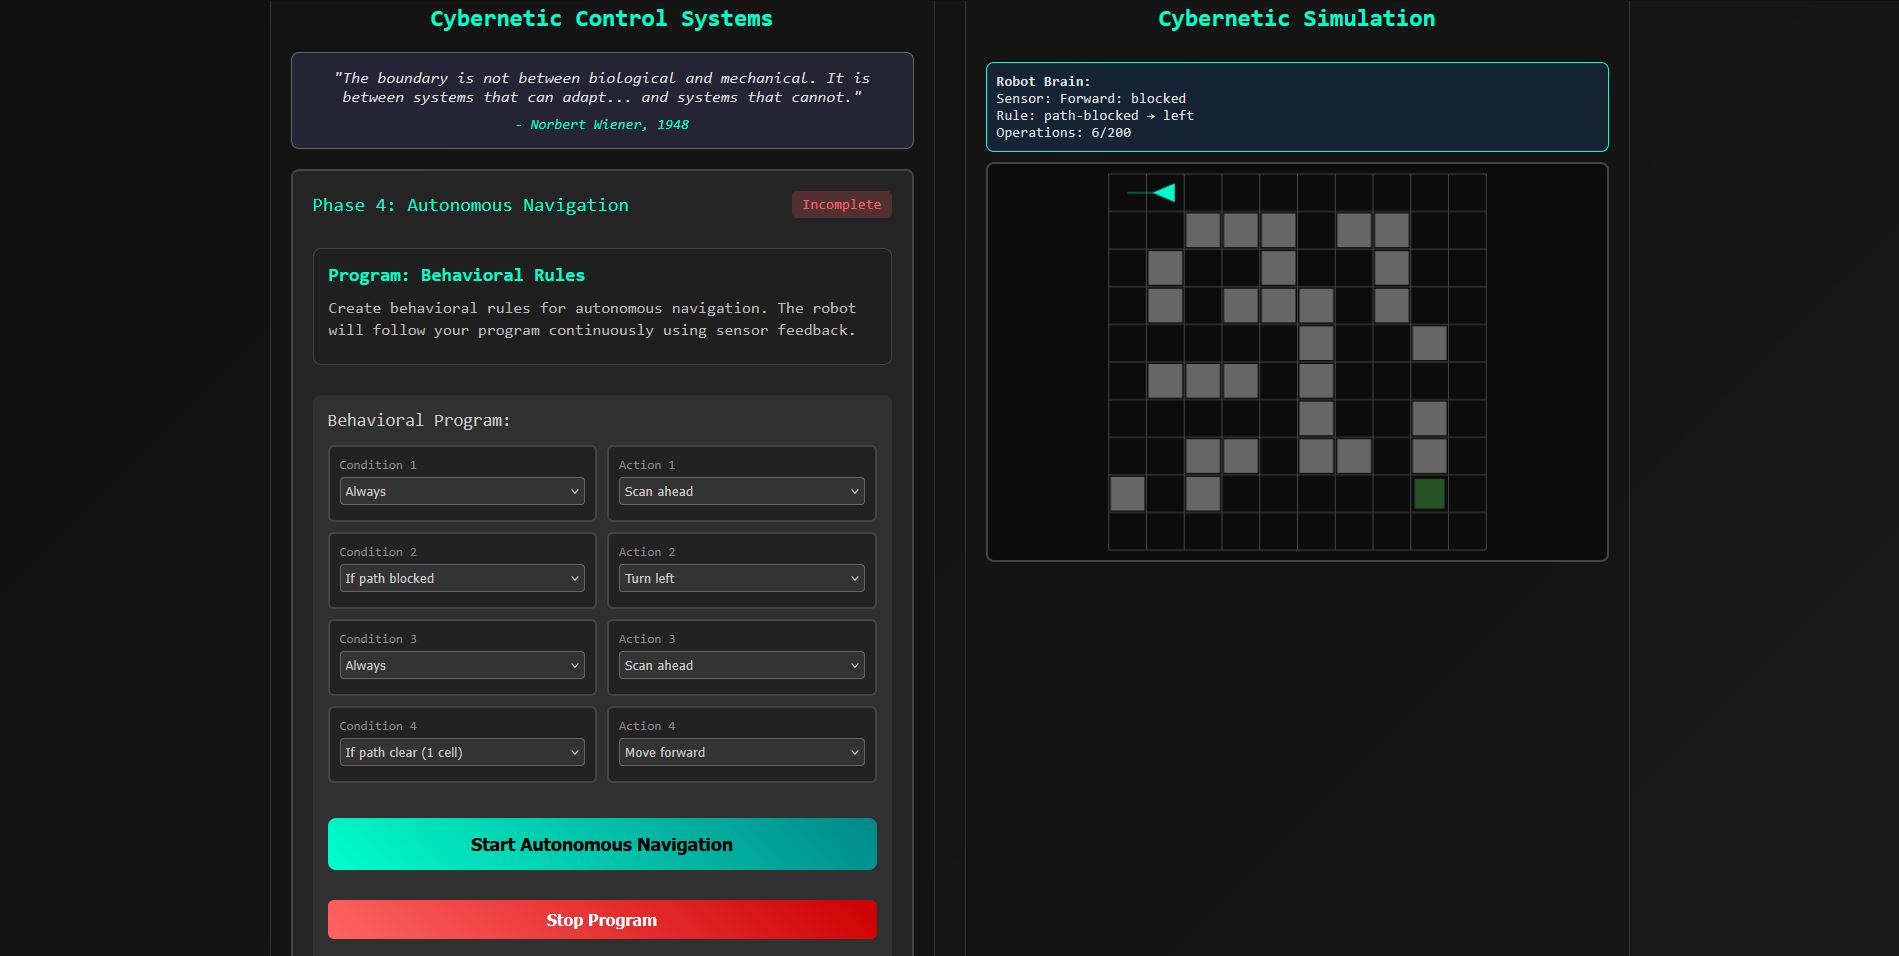Click the 'Robot Brain:' label
1899x956 pixels.
(1043, 81)
